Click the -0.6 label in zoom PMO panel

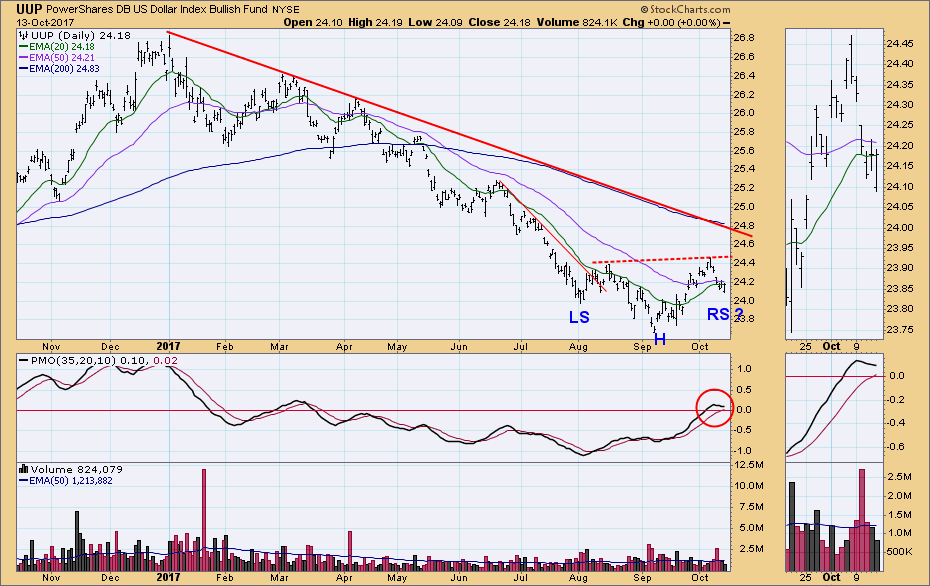click(896, 447)
